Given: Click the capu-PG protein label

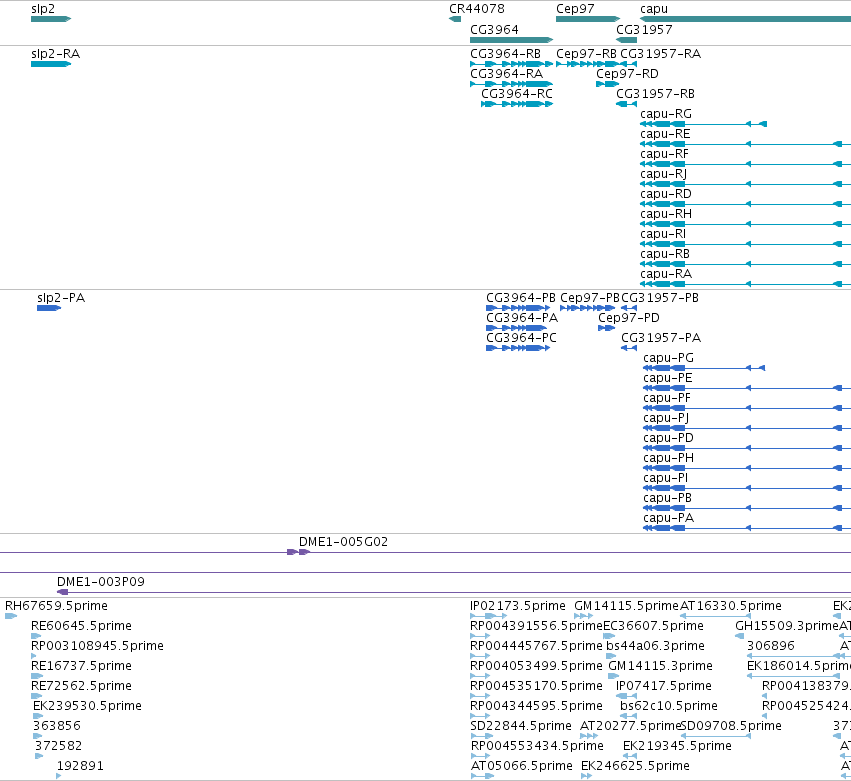Looking at the screenshot, I should coord(669,358).
